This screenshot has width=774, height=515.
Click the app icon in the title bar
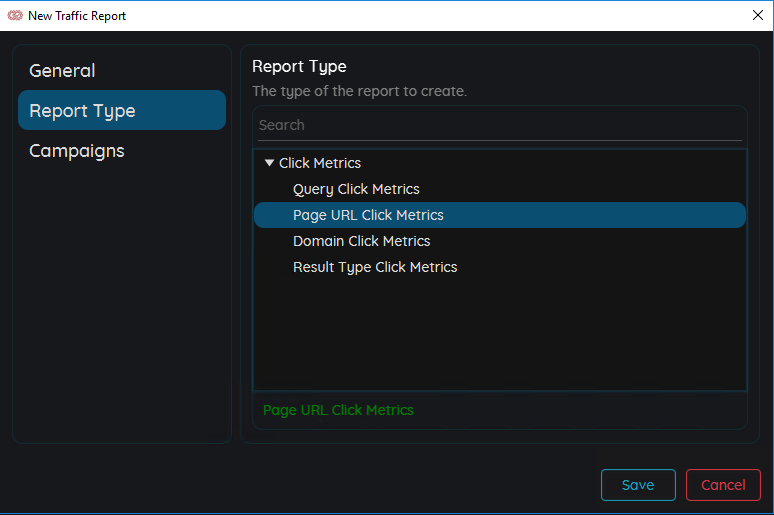click(x=15, y=15)
